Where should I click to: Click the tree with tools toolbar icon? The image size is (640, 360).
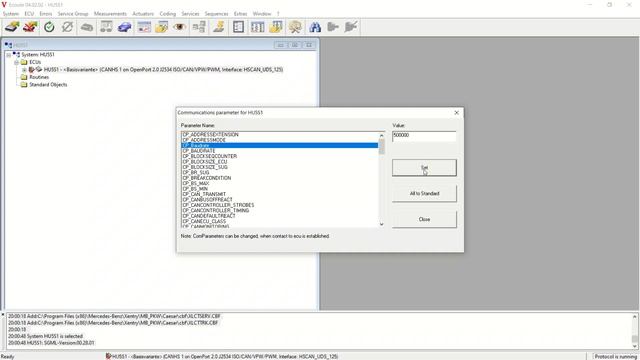[x=295, y=27]
